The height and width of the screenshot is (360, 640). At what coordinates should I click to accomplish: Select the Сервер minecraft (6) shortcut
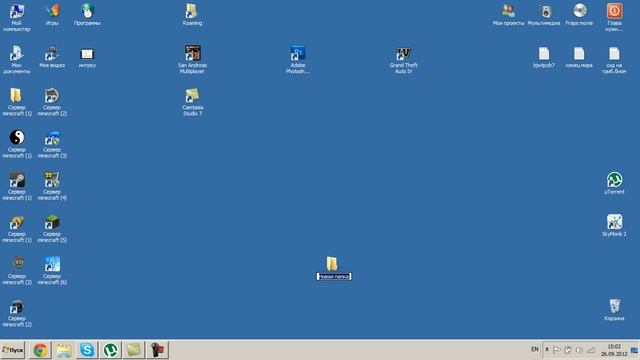pyautogui.click(x=52, y=264)
